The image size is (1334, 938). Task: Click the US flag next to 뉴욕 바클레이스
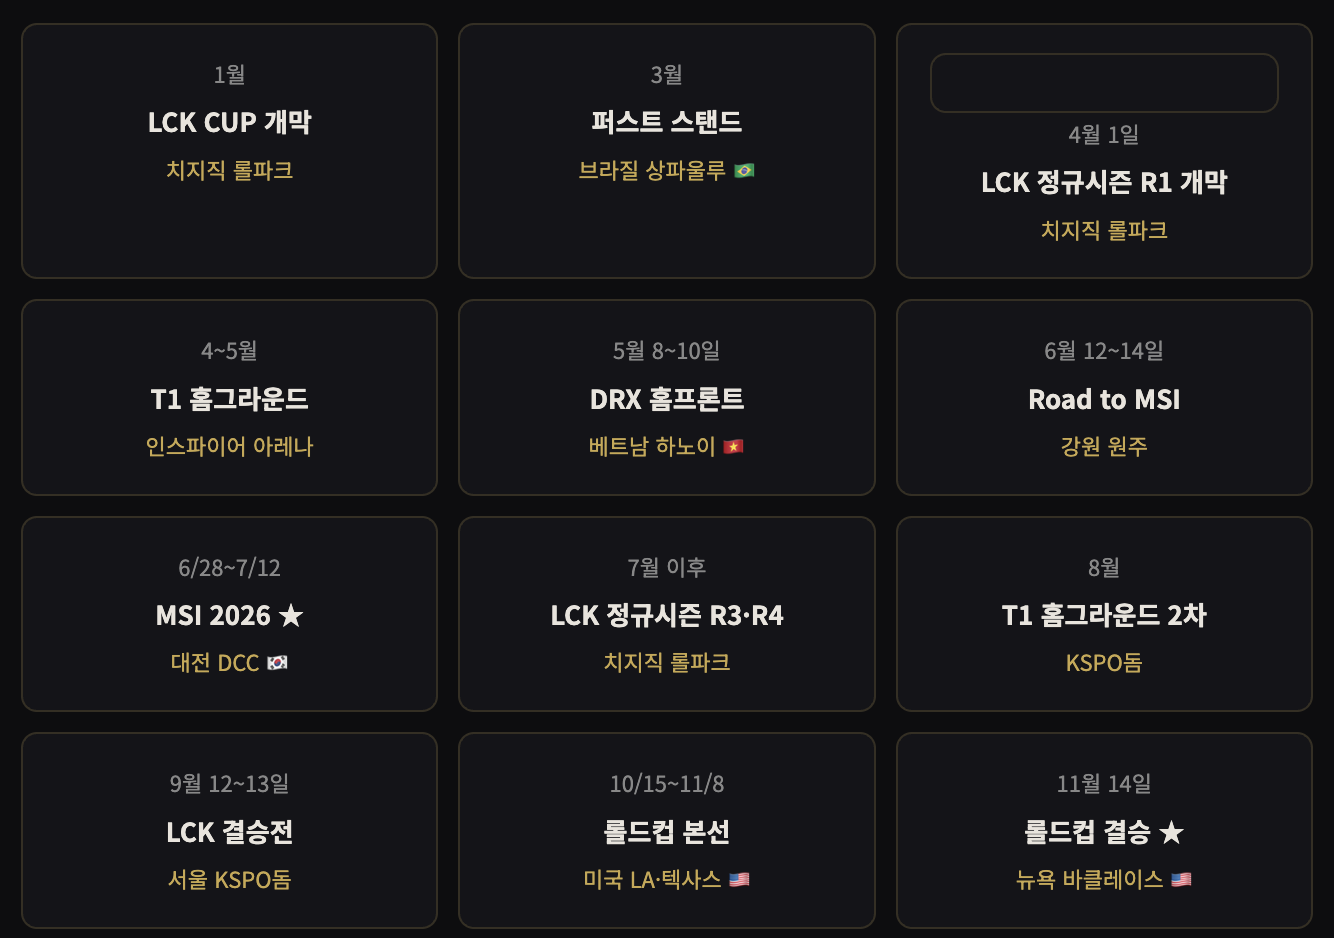coord(1182,879)
